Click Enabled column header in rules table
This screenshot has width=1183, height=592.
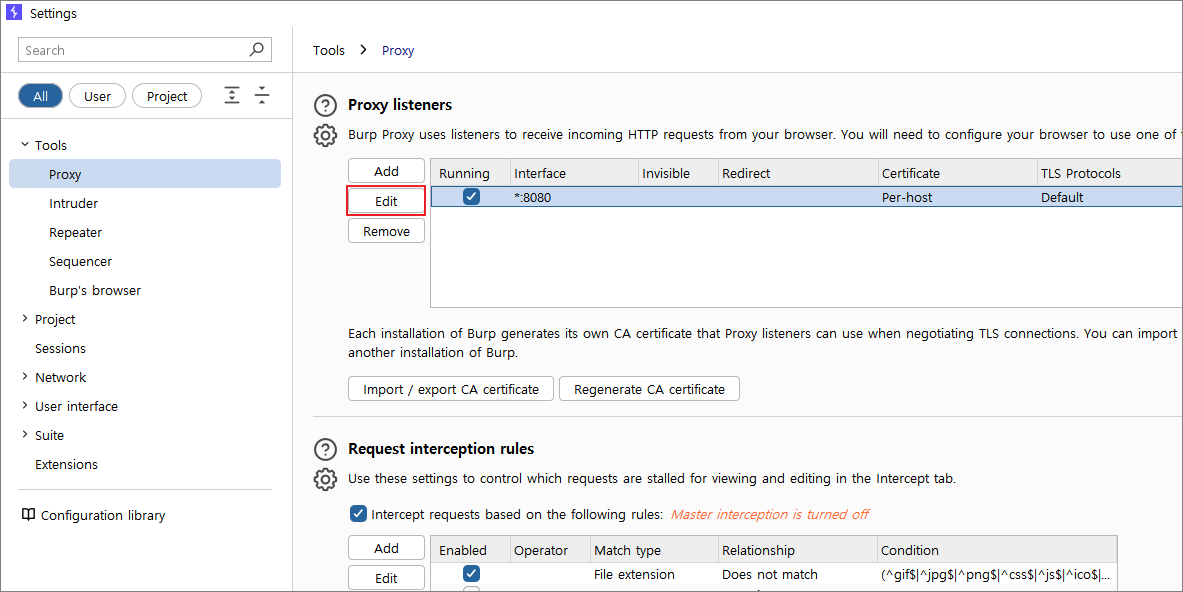point(471,550)
